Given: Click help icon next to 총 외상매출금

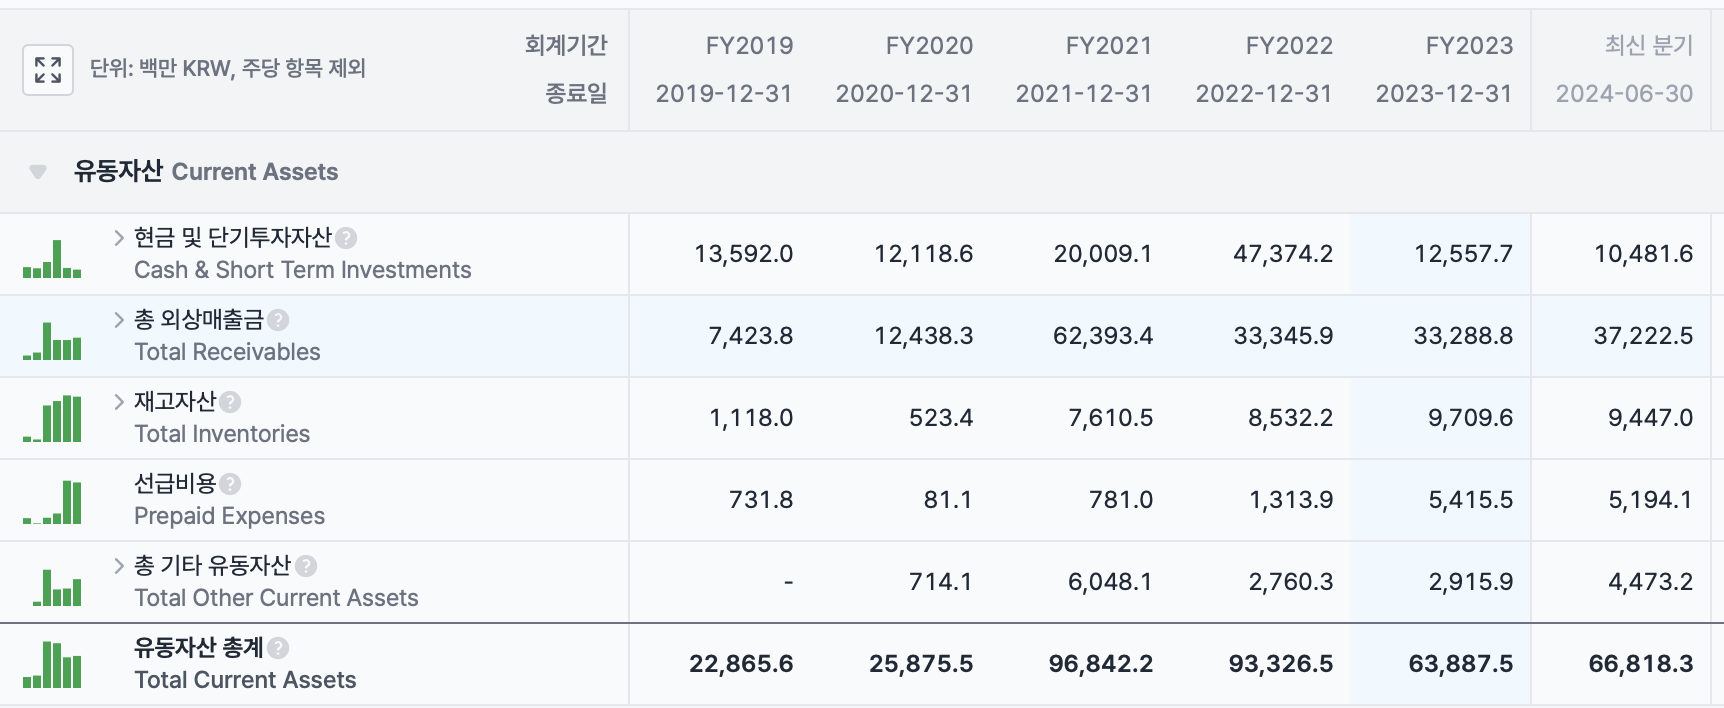Looking at the screenshot, I should click(278, 320).
